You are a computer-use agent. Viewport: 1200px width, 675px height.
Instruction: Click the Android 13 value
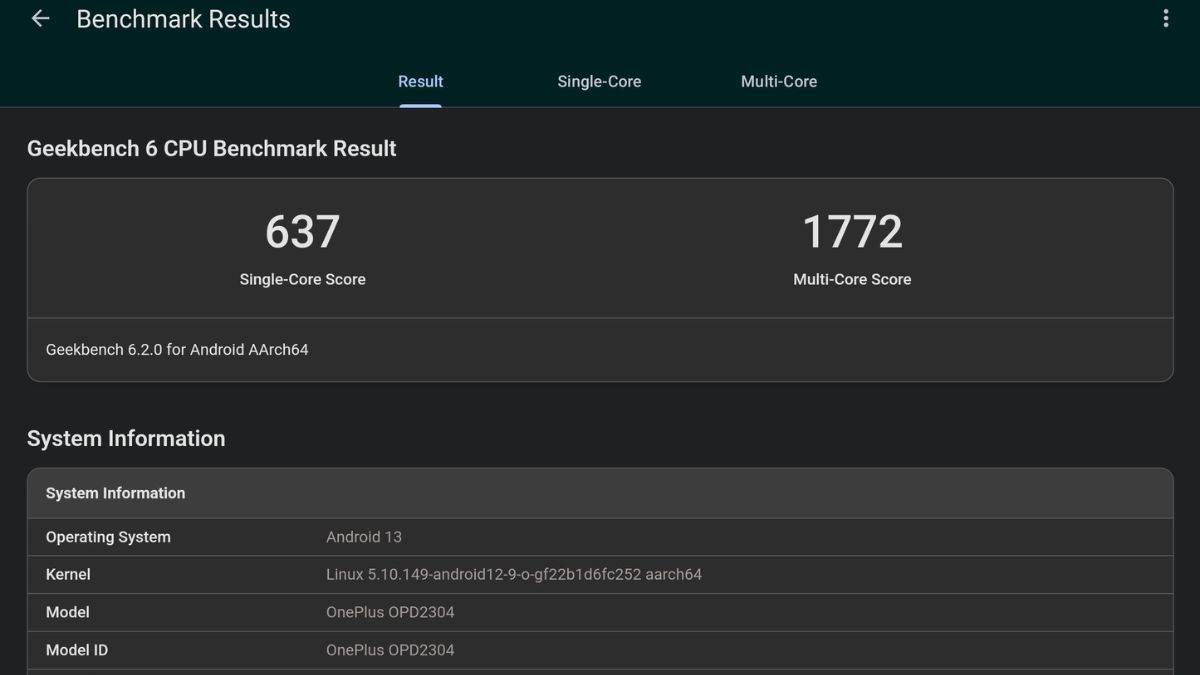coord(364,537)
